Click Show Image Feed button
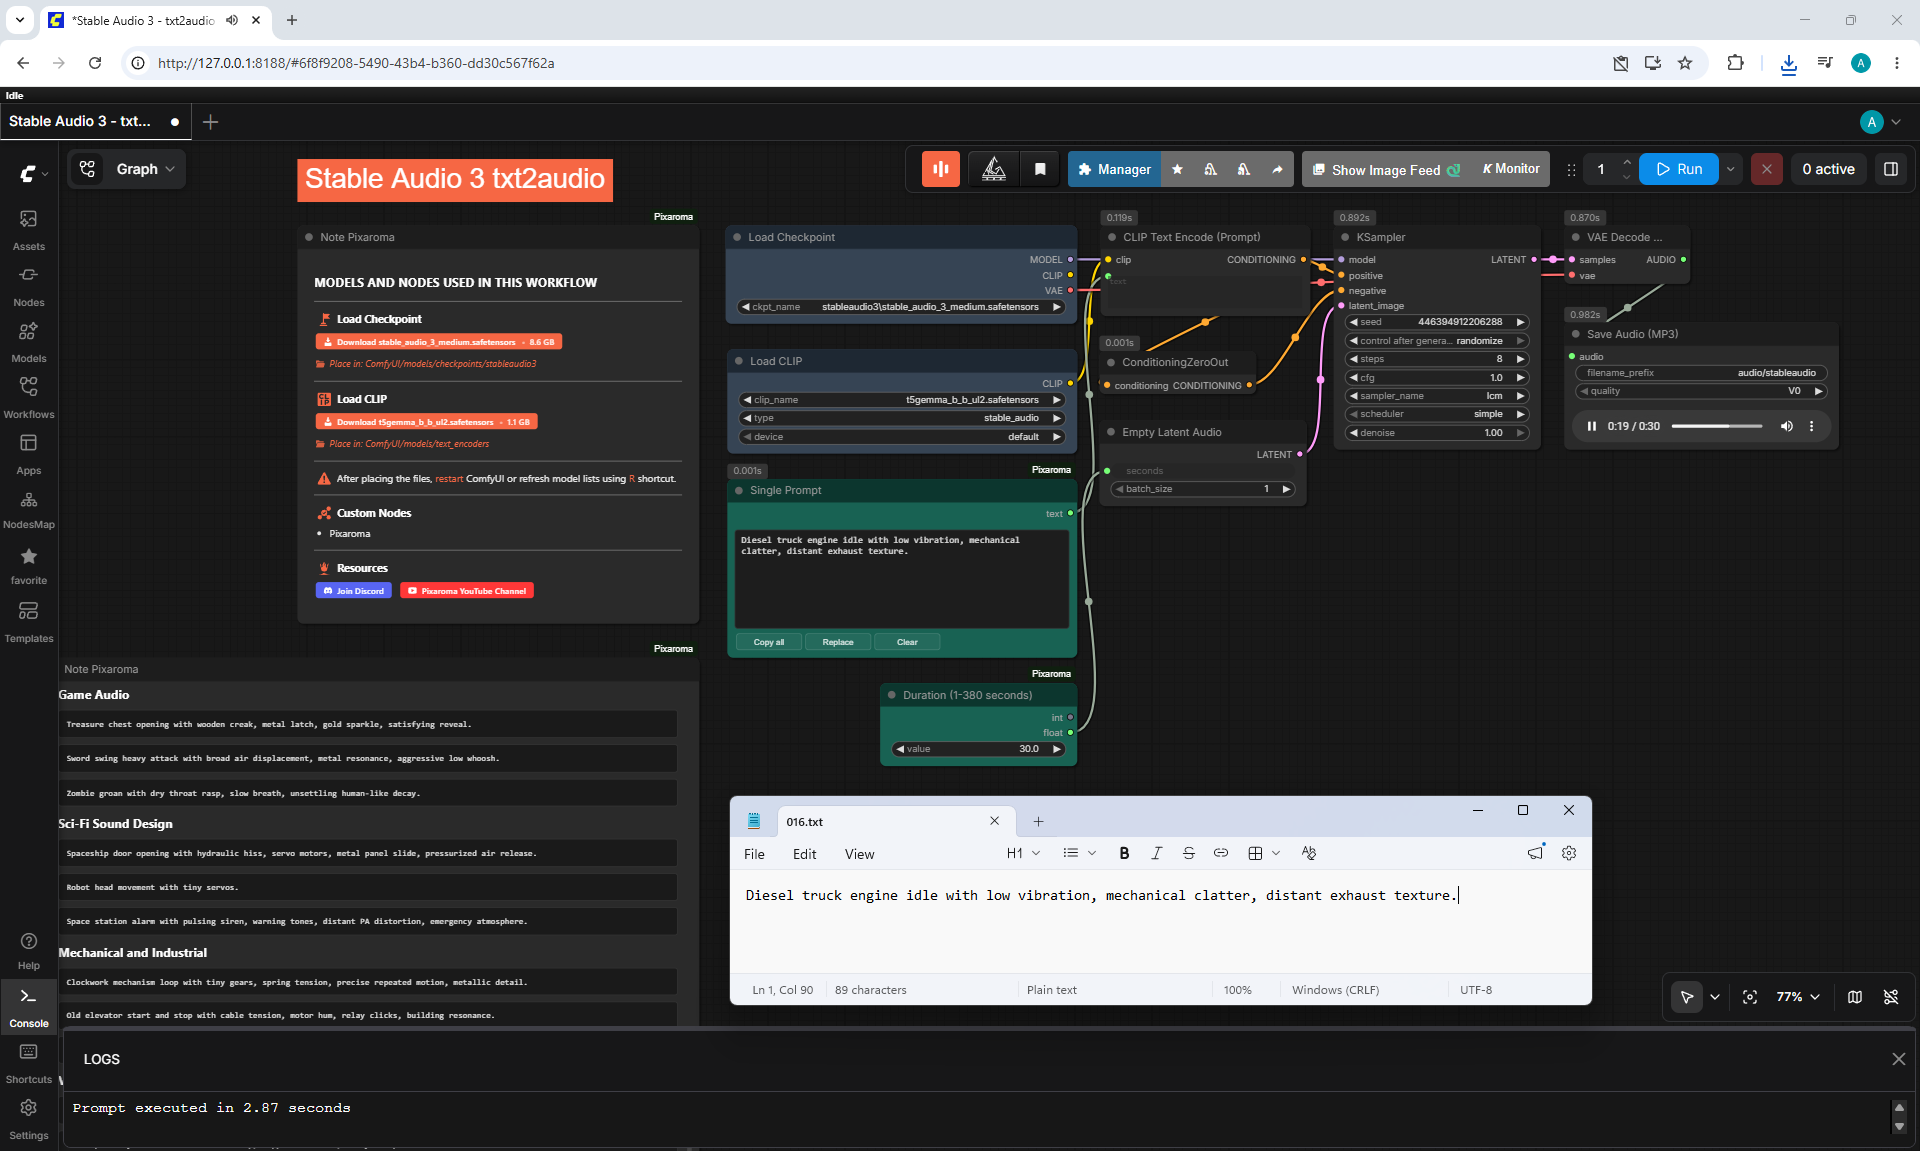1920x1151 pixels. click(x=1386, y=169)
